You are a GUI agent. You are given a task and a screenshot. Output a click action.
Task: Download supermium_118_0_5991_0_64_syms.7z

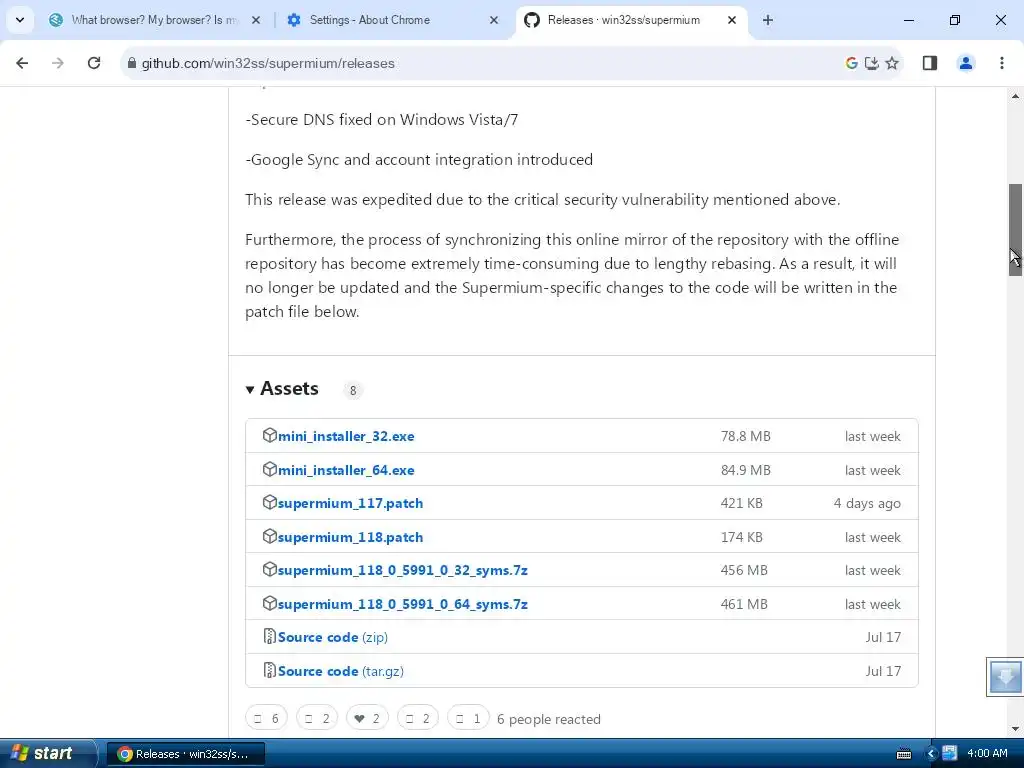[402, 604]
